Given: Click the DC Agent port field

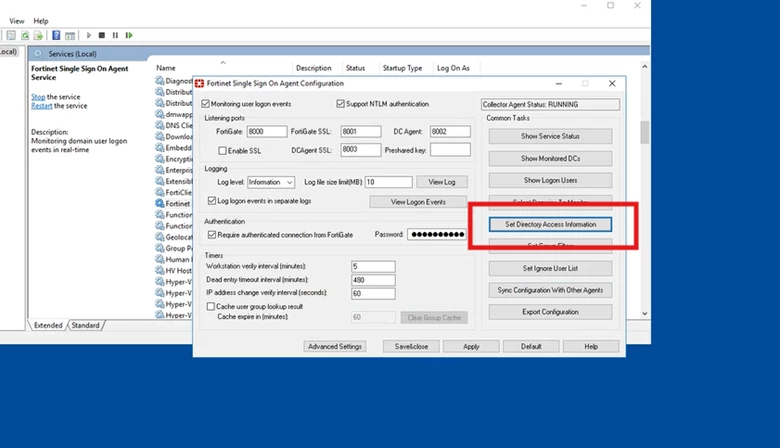Looking at the screenshot, I should point(450,132).
